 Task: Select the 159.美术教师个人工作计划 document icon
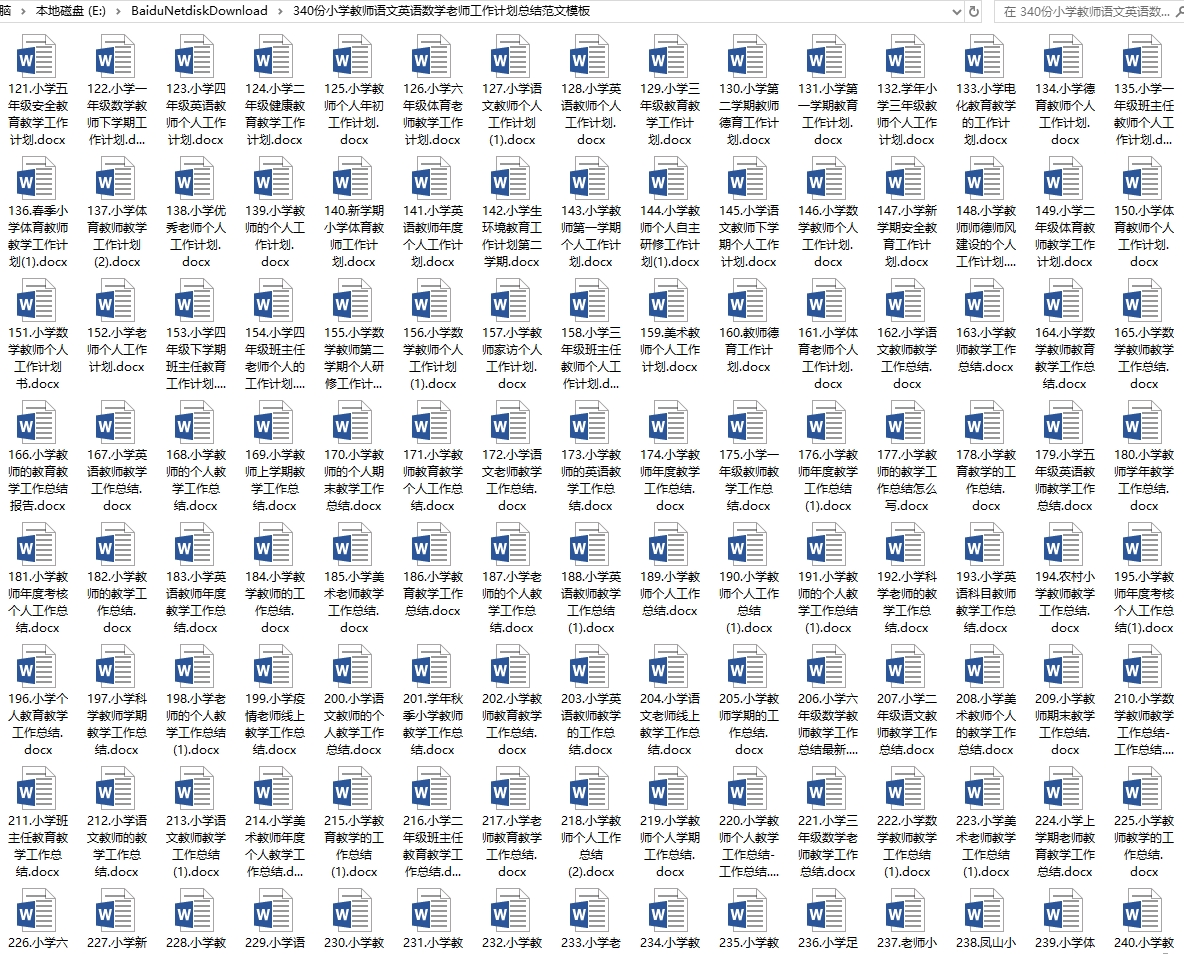(670, 302)
